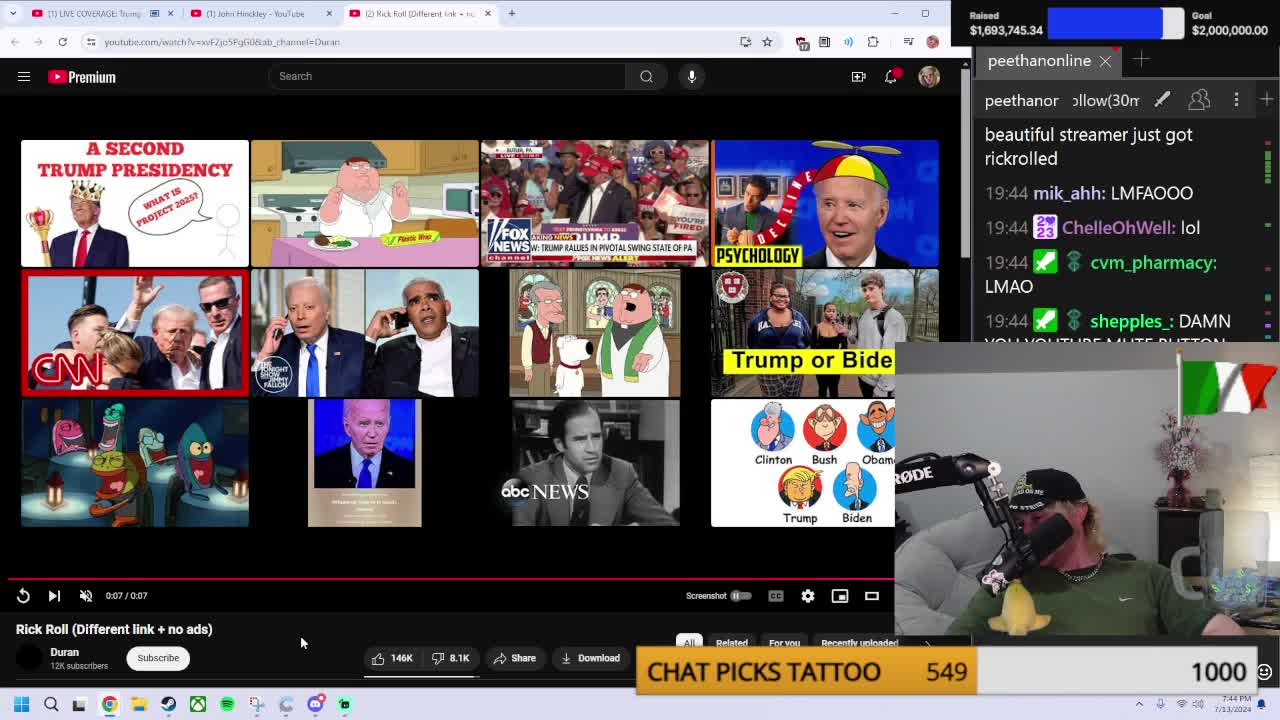The width and height of the screenshot is (1280, 720).
Task: Open the YouTube account avatar menu
Action: tap(929, 77)
